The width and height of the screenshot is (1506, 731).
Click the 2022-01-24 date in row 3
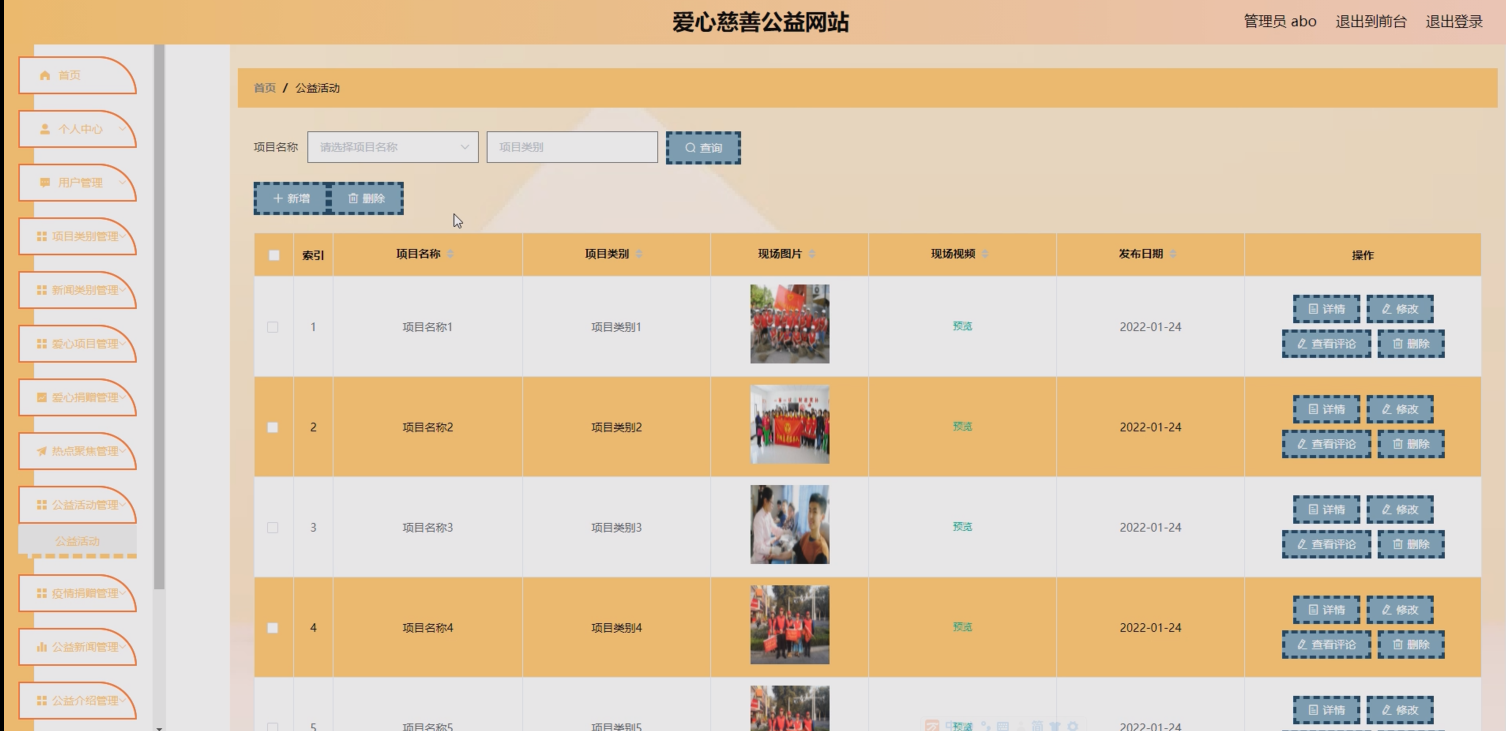coord(1150,527)
